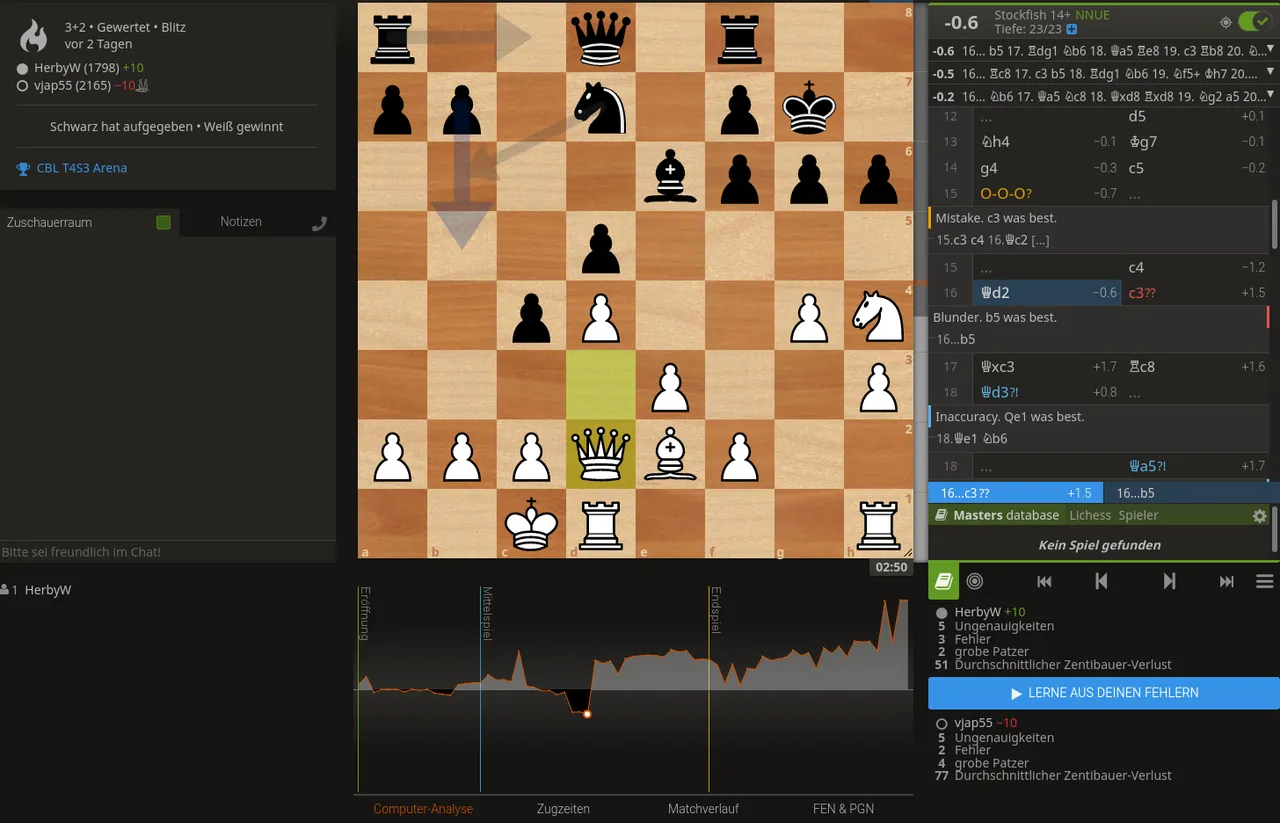Click the Lerne aus deinen Fehlern button
This screenshot has height=823, width=1280.
[x=1104, y=693]
